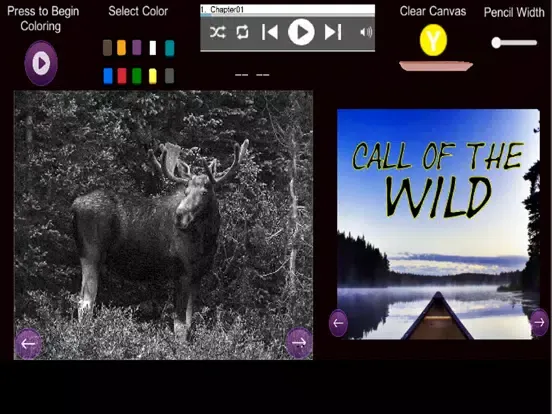Select the white color swatch
Viewport: 552px width, 414px height.
pos(153,48)
